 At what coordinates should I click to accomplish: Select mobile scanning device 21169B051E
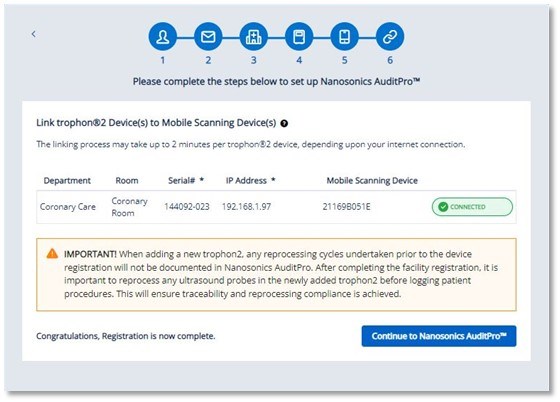click(x=346, y=207)
